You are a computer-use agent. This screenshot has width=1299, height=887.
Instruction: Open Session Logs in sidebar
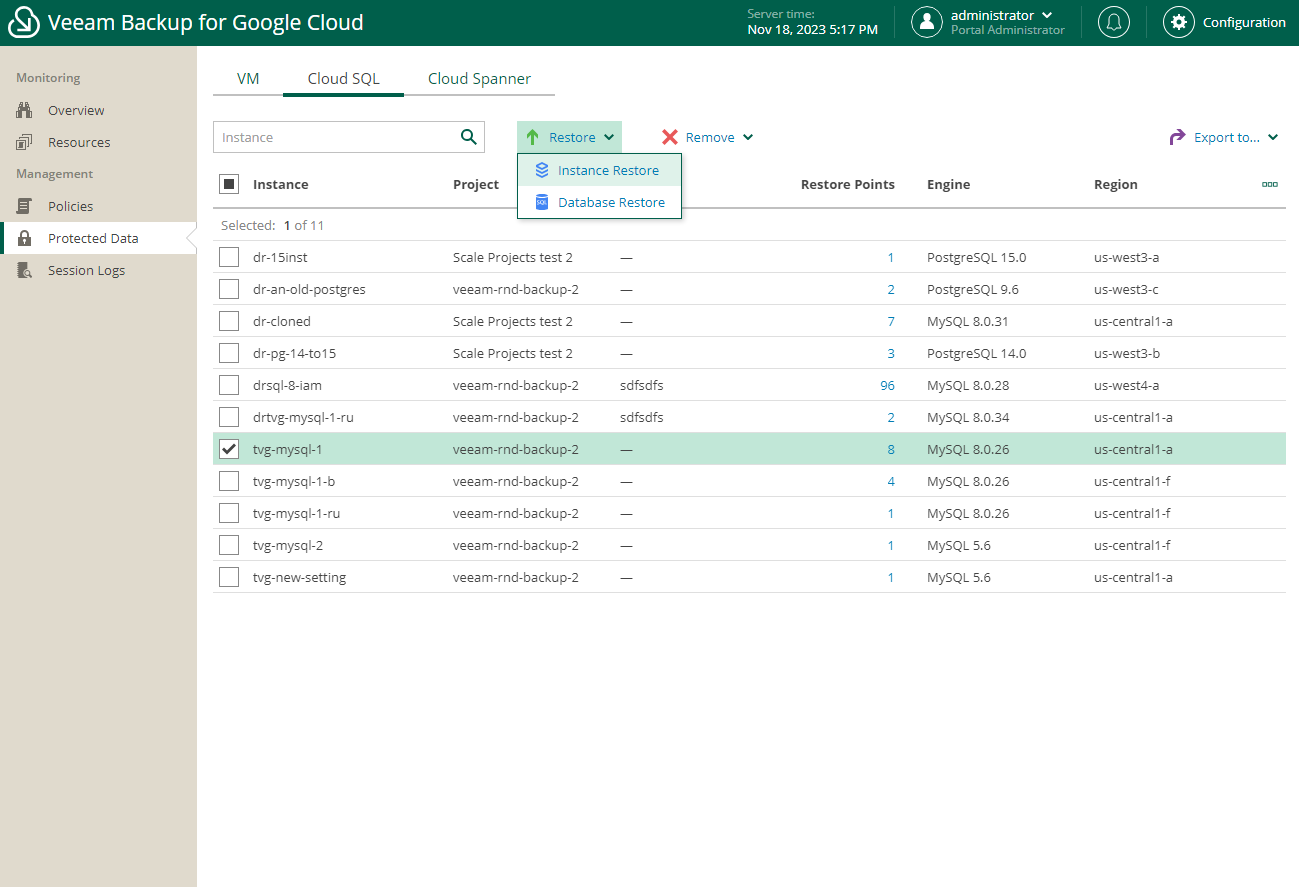coord(86,270)
